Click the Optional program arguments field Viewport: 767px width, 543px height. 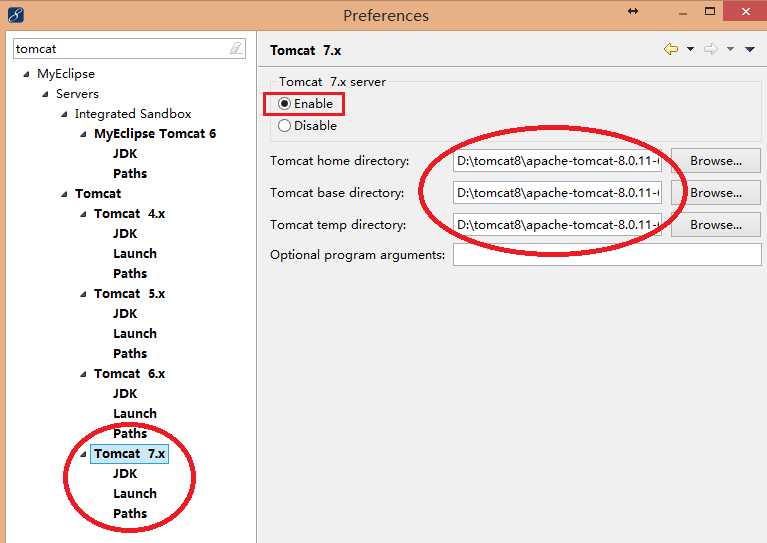[607, 255]
